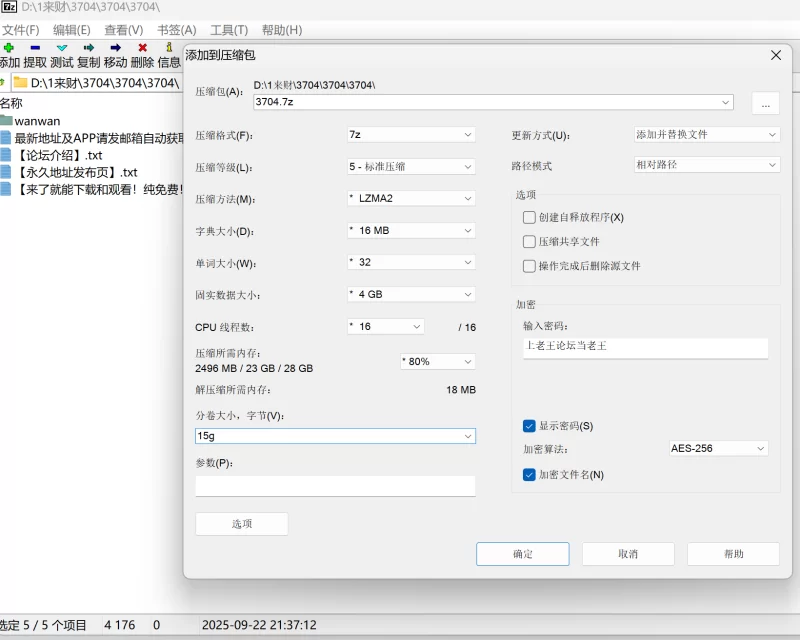800x640 pixels.
Task: Open the 文件(F) menu
Action: pos(20,30)
